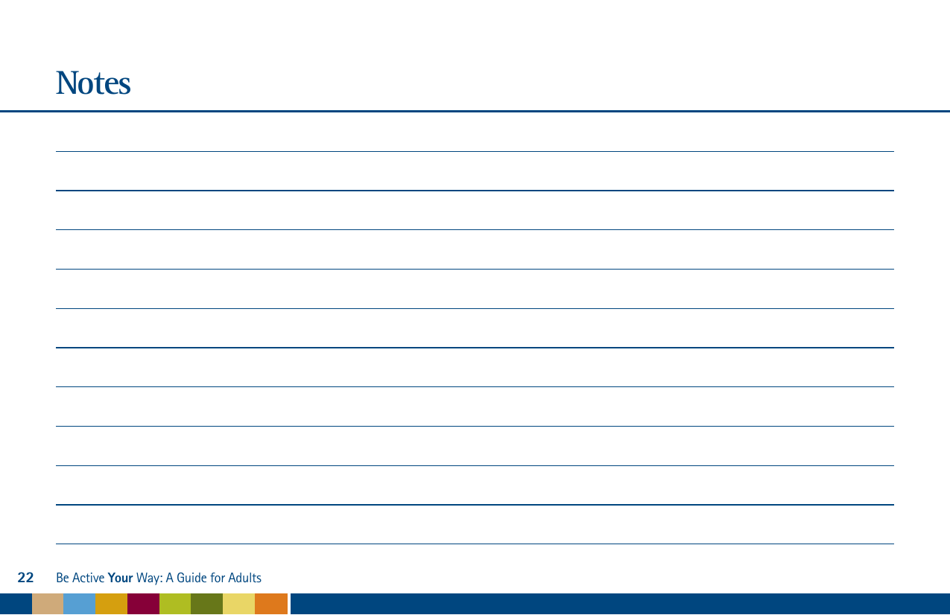Click the third blank note line

(x=475, y=230)
